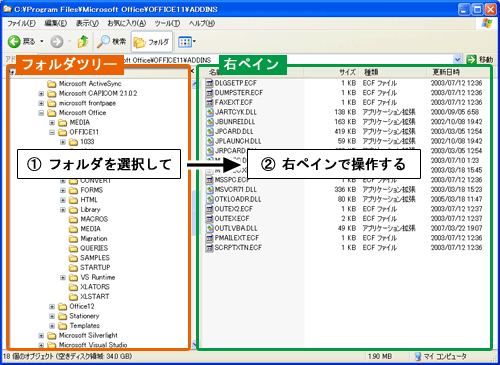
Task: Select the JPLAUNCH.DLL file icon
Action: 209,141
